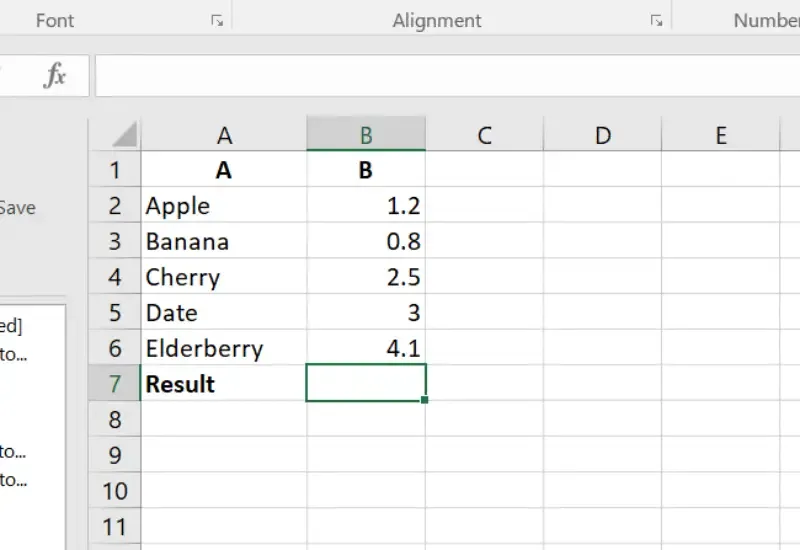Click the Elderberry cell

coord(224,349)
